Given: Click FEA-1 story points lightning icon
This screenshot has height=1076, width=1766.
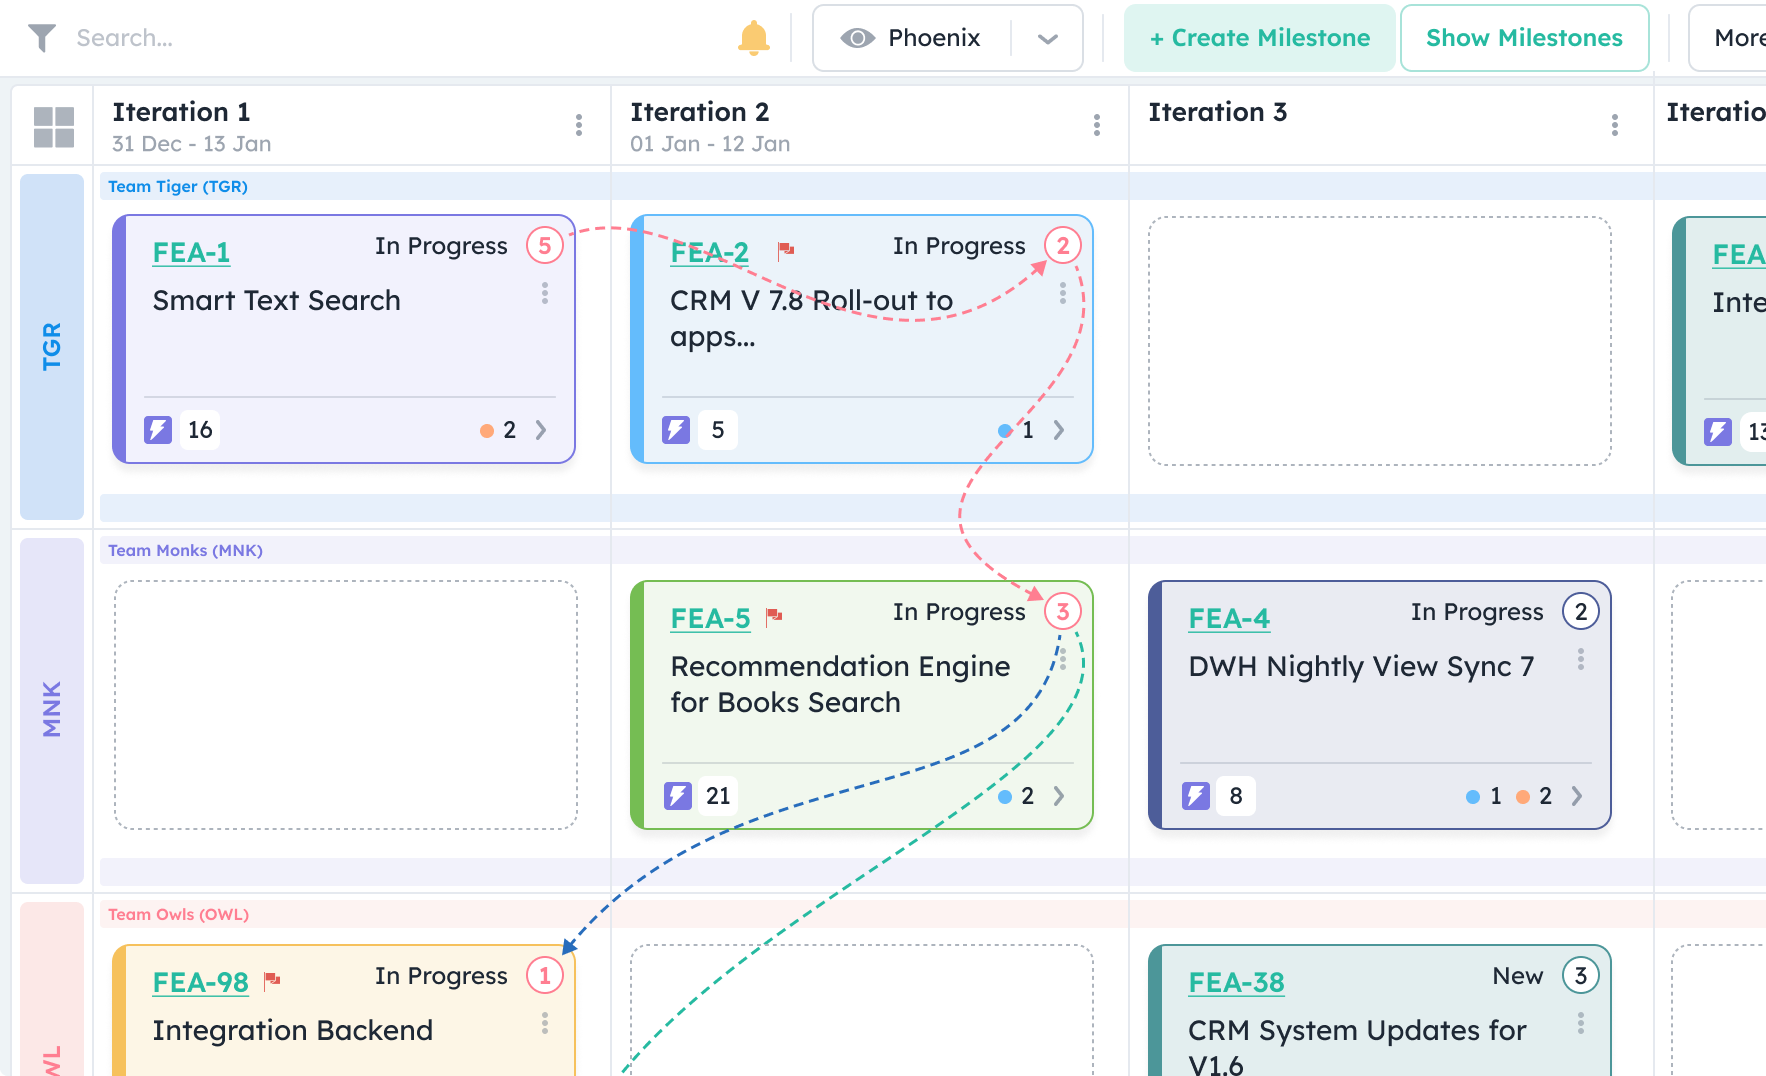Looking at the screenshot, I should tap(158, 430).
